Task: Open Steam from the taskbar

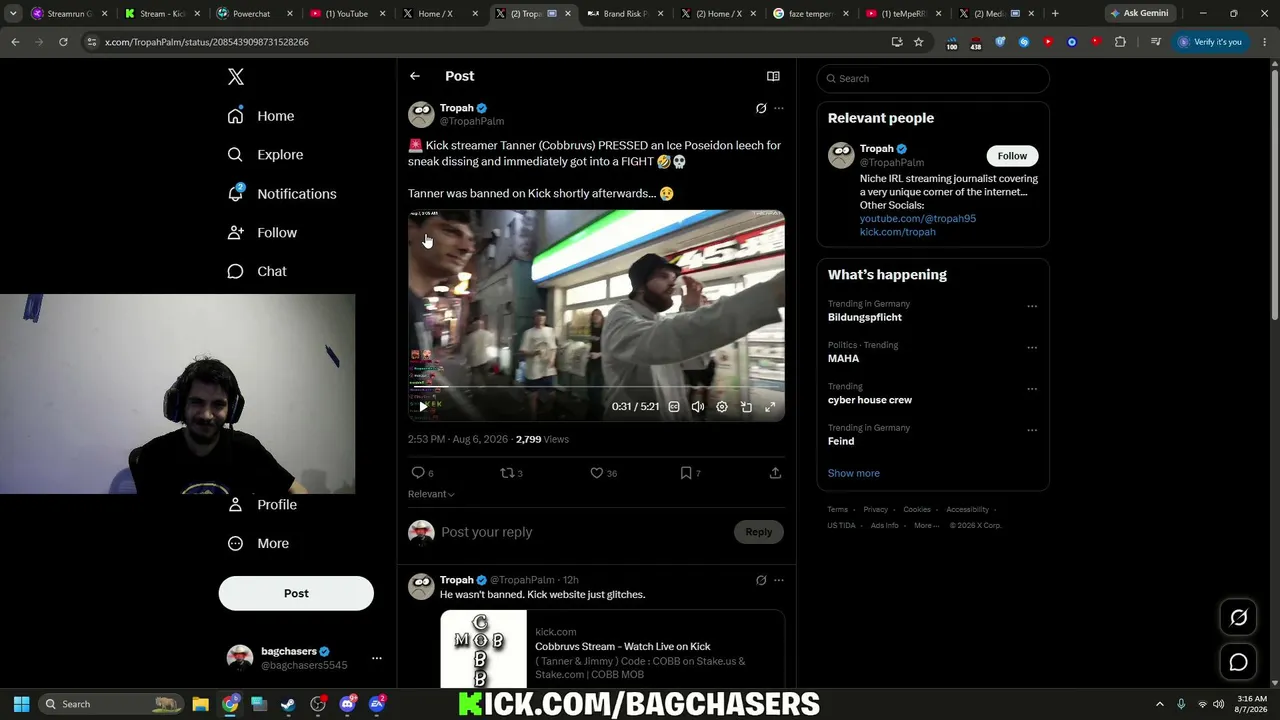Action: [x=288, y=704]
